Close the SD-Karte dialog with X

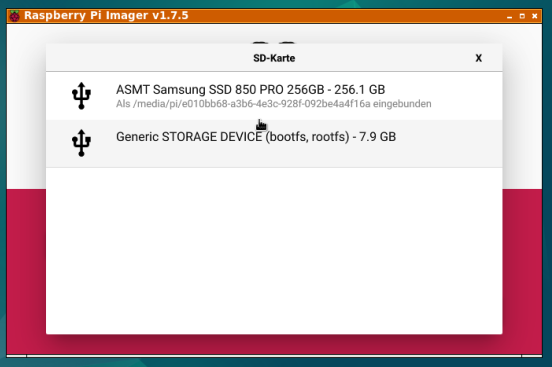pyautogui.click(x=478, y=58)
